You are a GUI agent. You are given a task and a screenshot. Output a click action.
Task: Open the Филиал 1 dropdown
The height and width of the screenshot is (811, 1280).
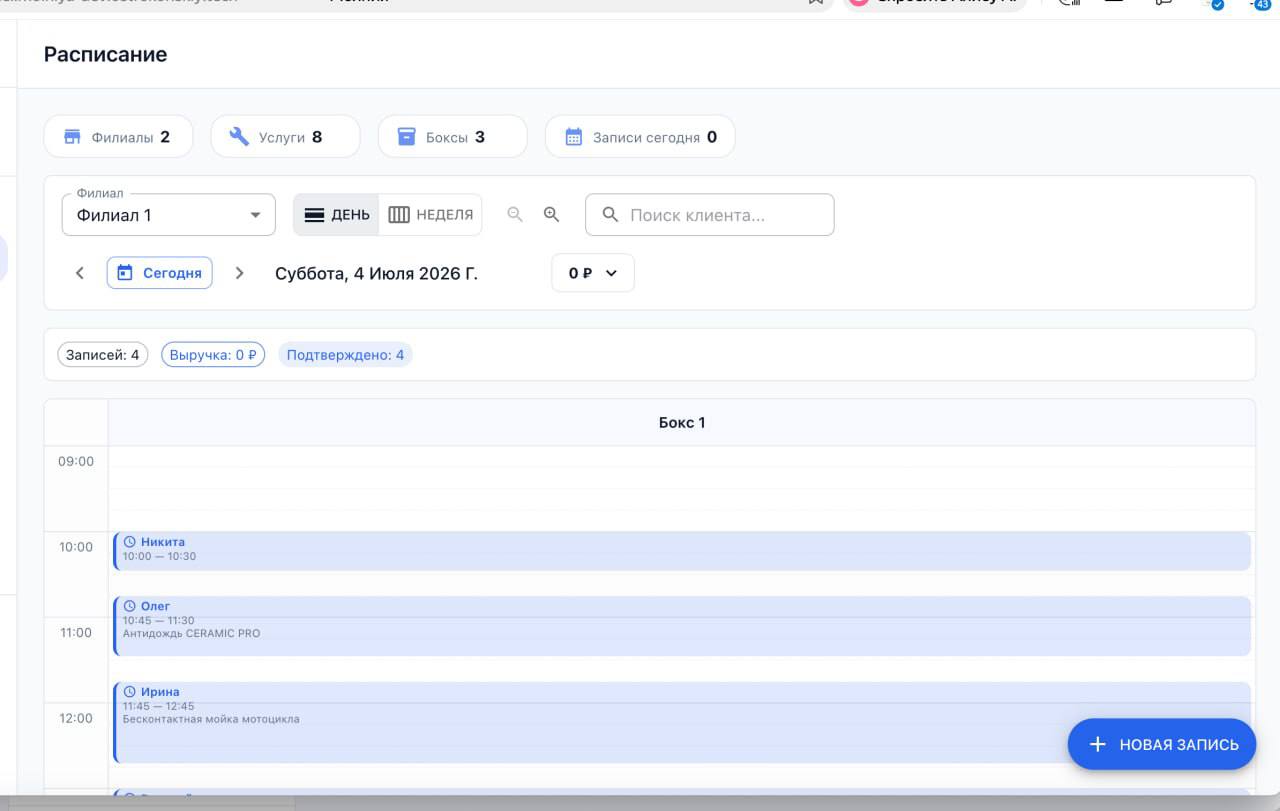(169, 215)
